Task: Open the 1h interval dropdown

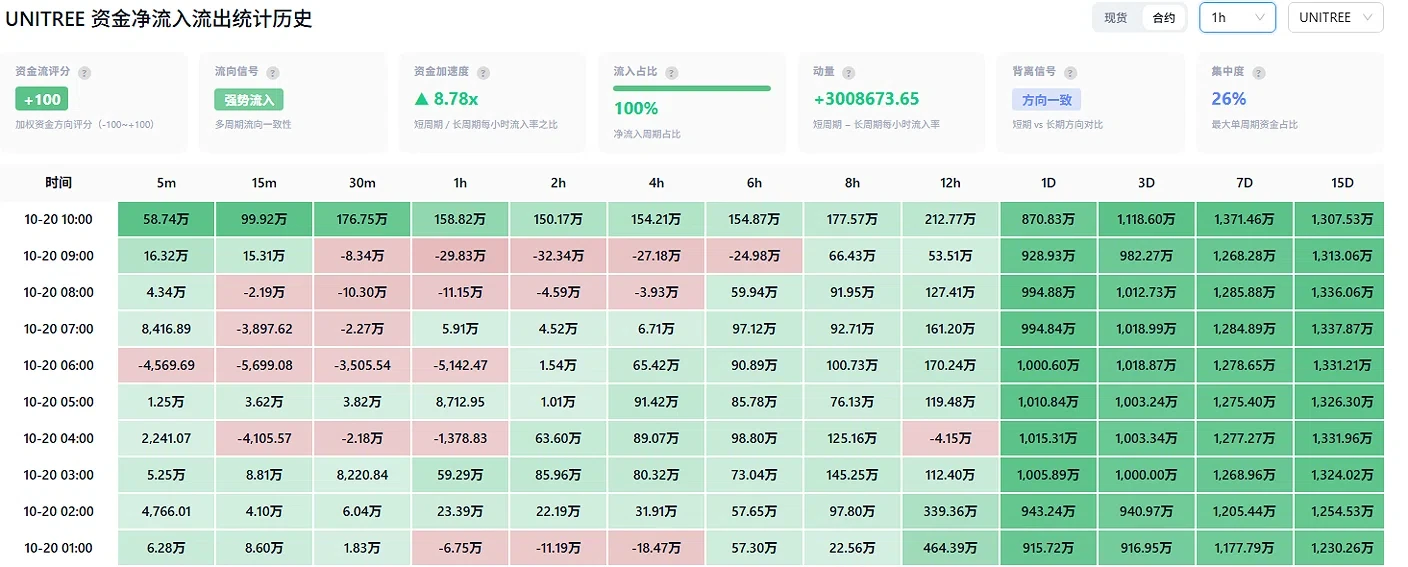Action: click(1237, 18)
